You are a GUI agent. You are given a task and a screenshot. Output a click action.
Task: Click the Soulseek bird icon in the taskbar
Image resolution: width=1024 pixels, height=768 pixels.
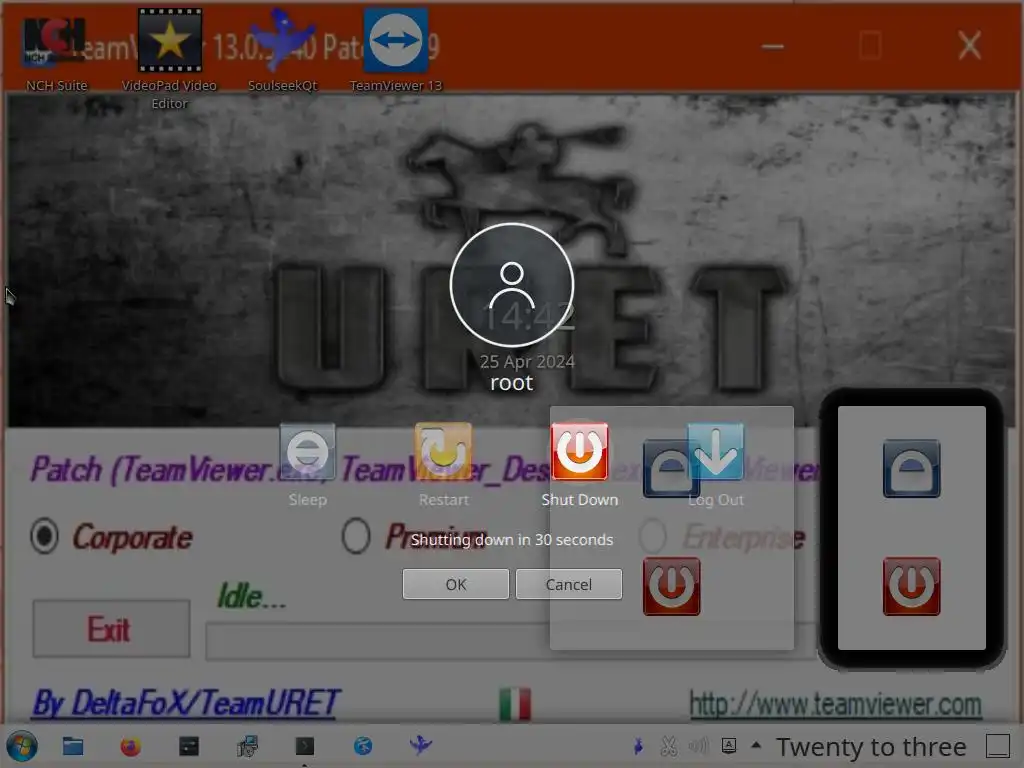pyautogui.click(x=421, y=744)
